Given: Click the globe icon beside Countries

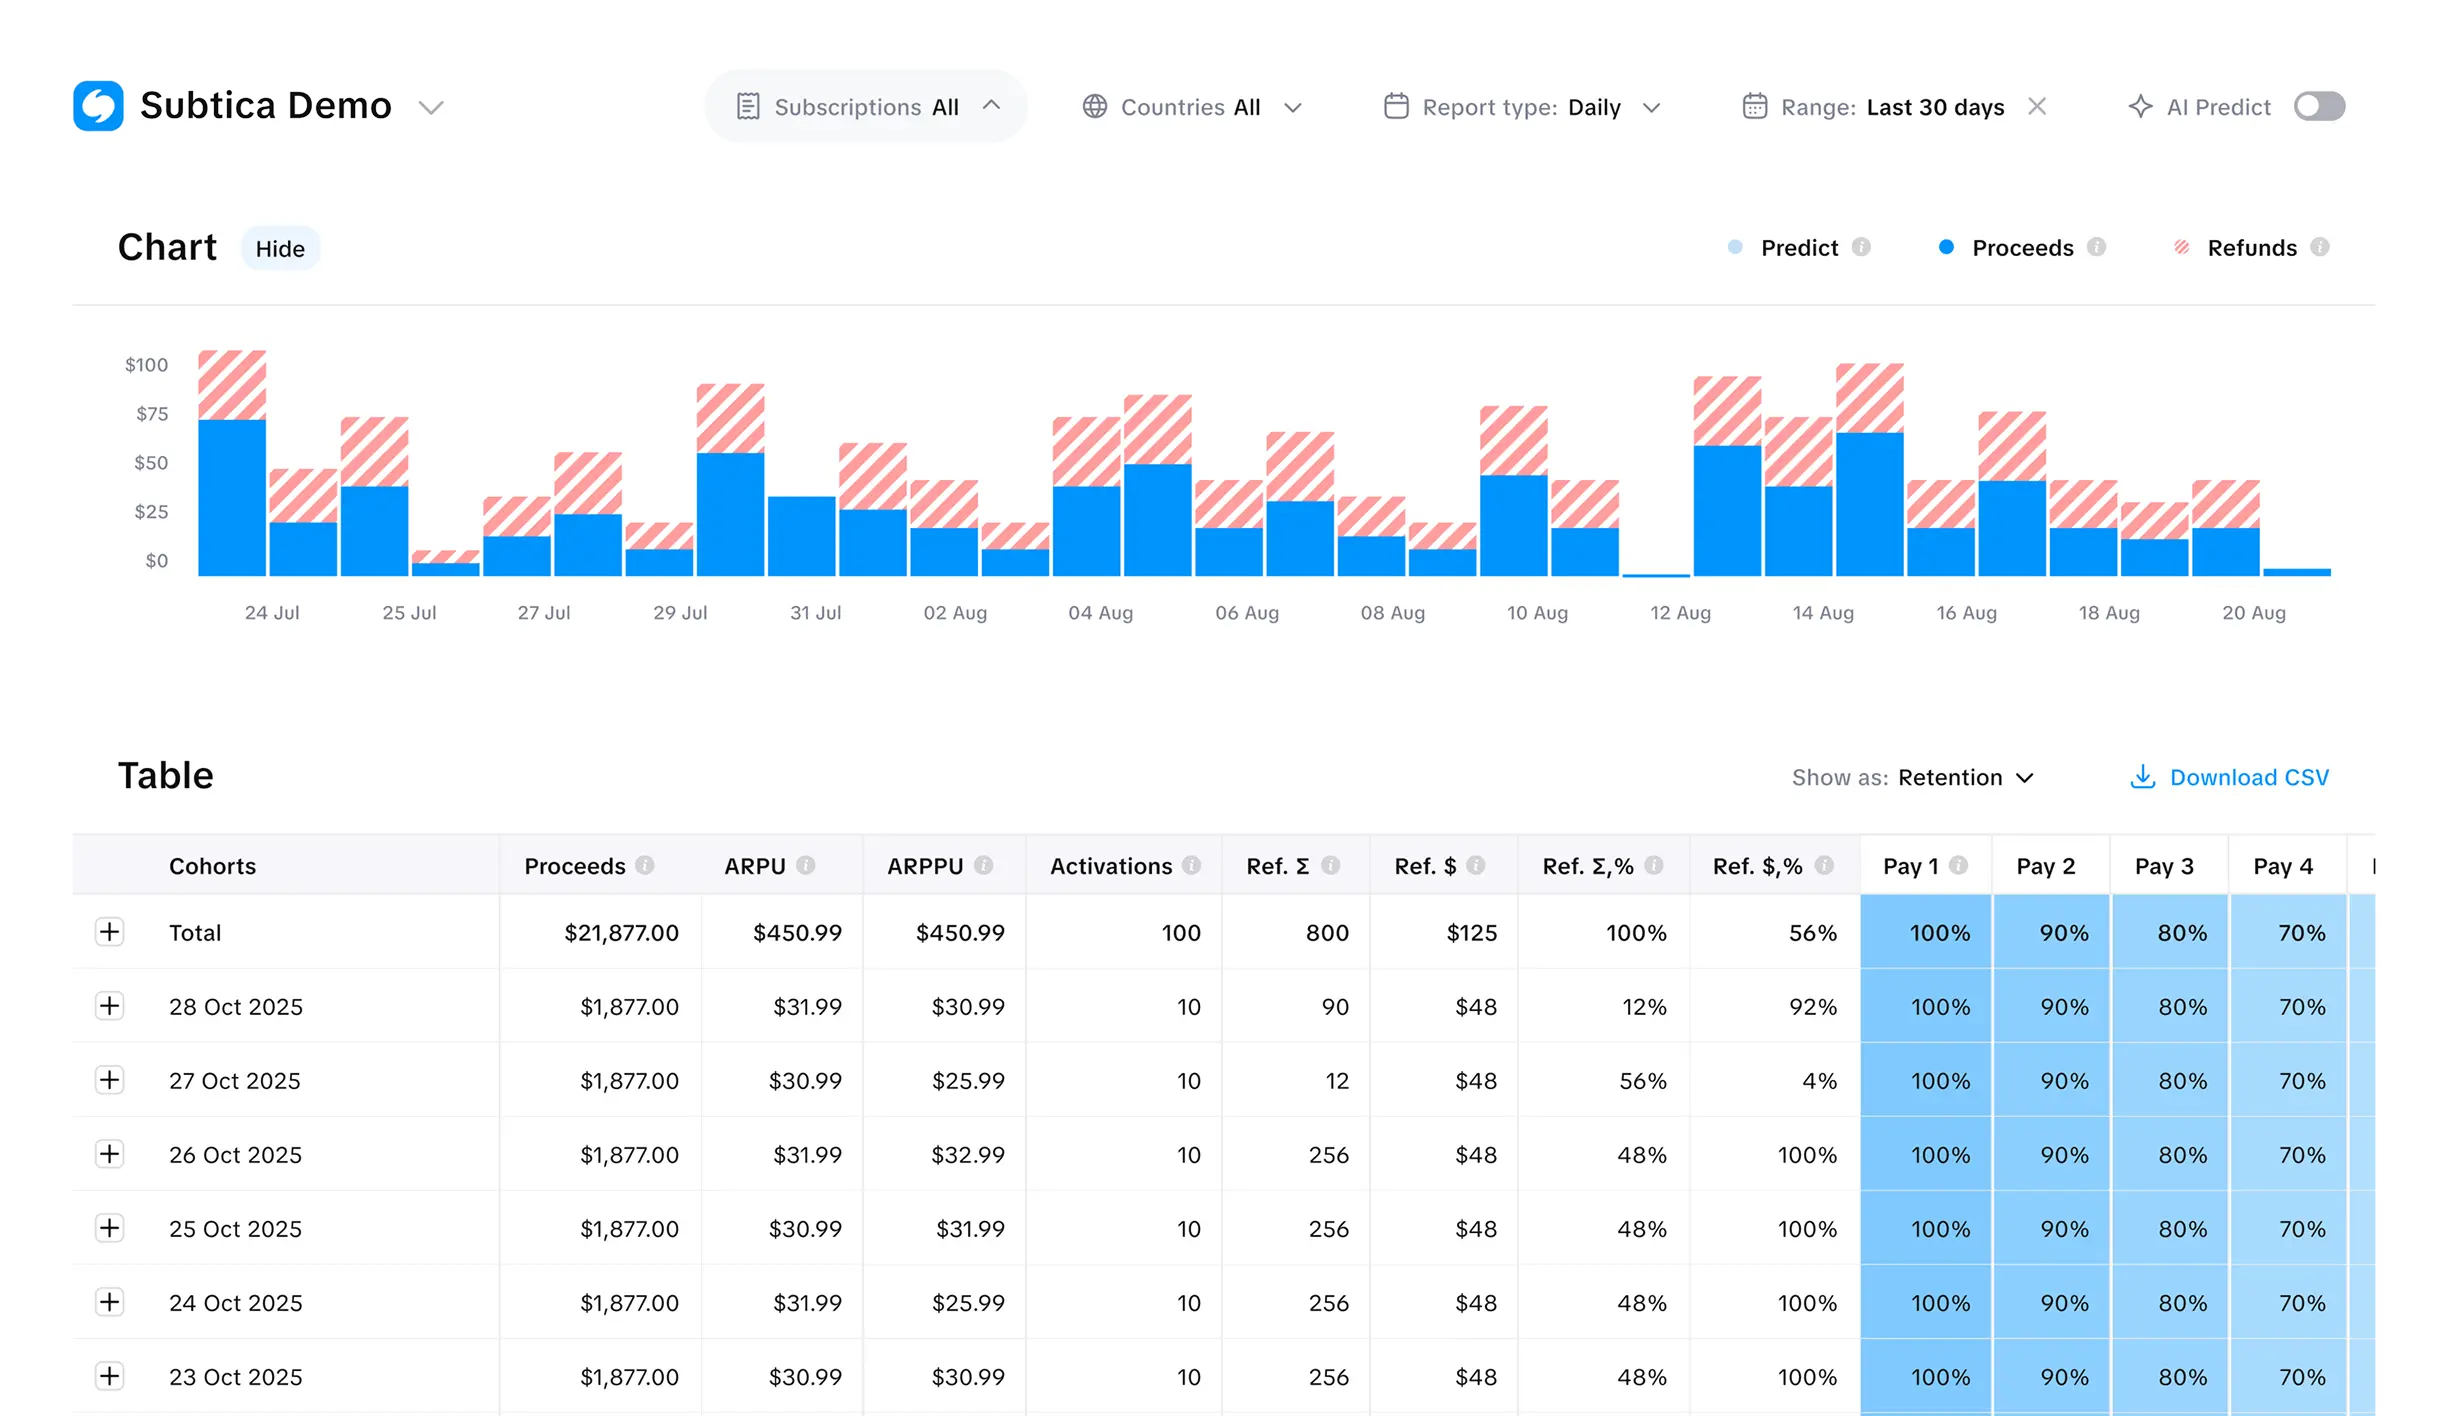Looking at the screenshot, I should (1095, 106).
